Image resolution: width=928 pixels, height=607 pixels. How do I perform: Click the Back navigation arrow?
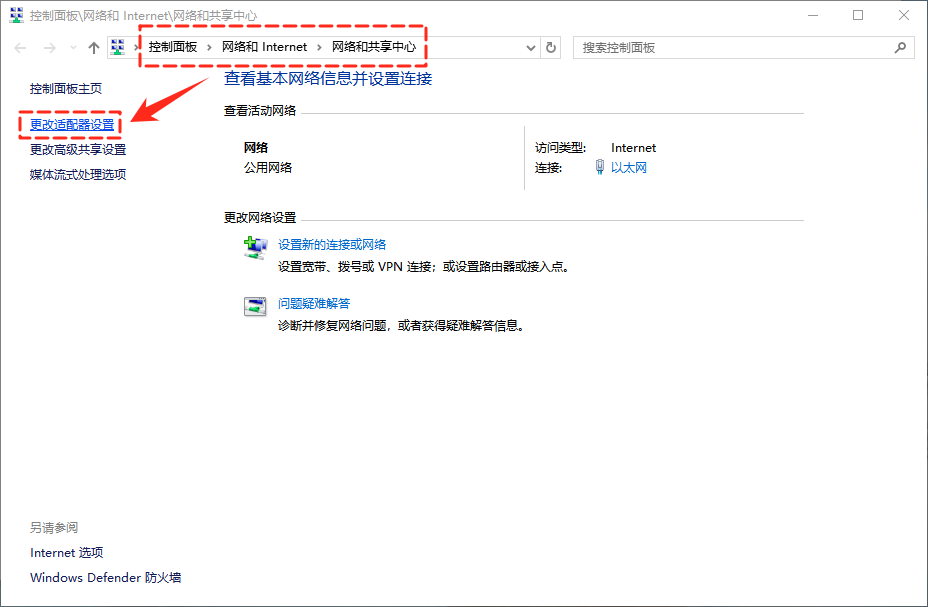click(21, 48)
